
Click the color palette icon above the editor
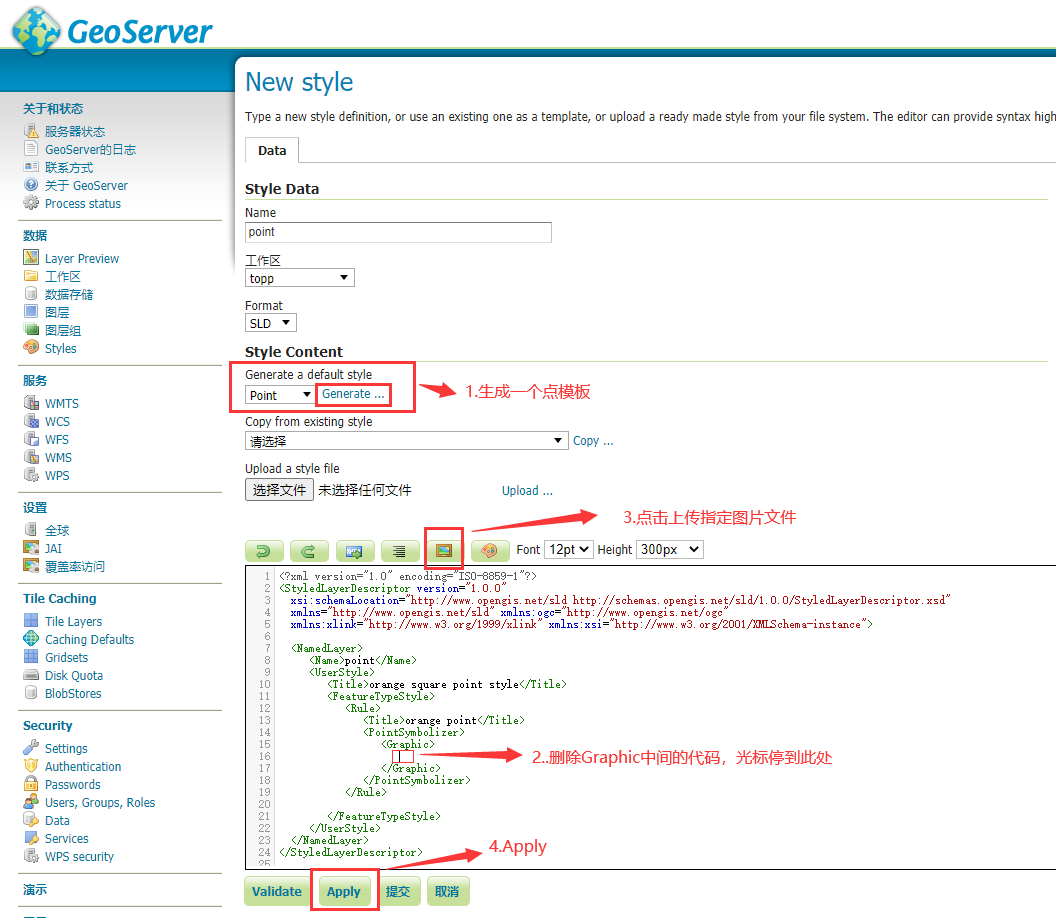click(x=488, y=550)
